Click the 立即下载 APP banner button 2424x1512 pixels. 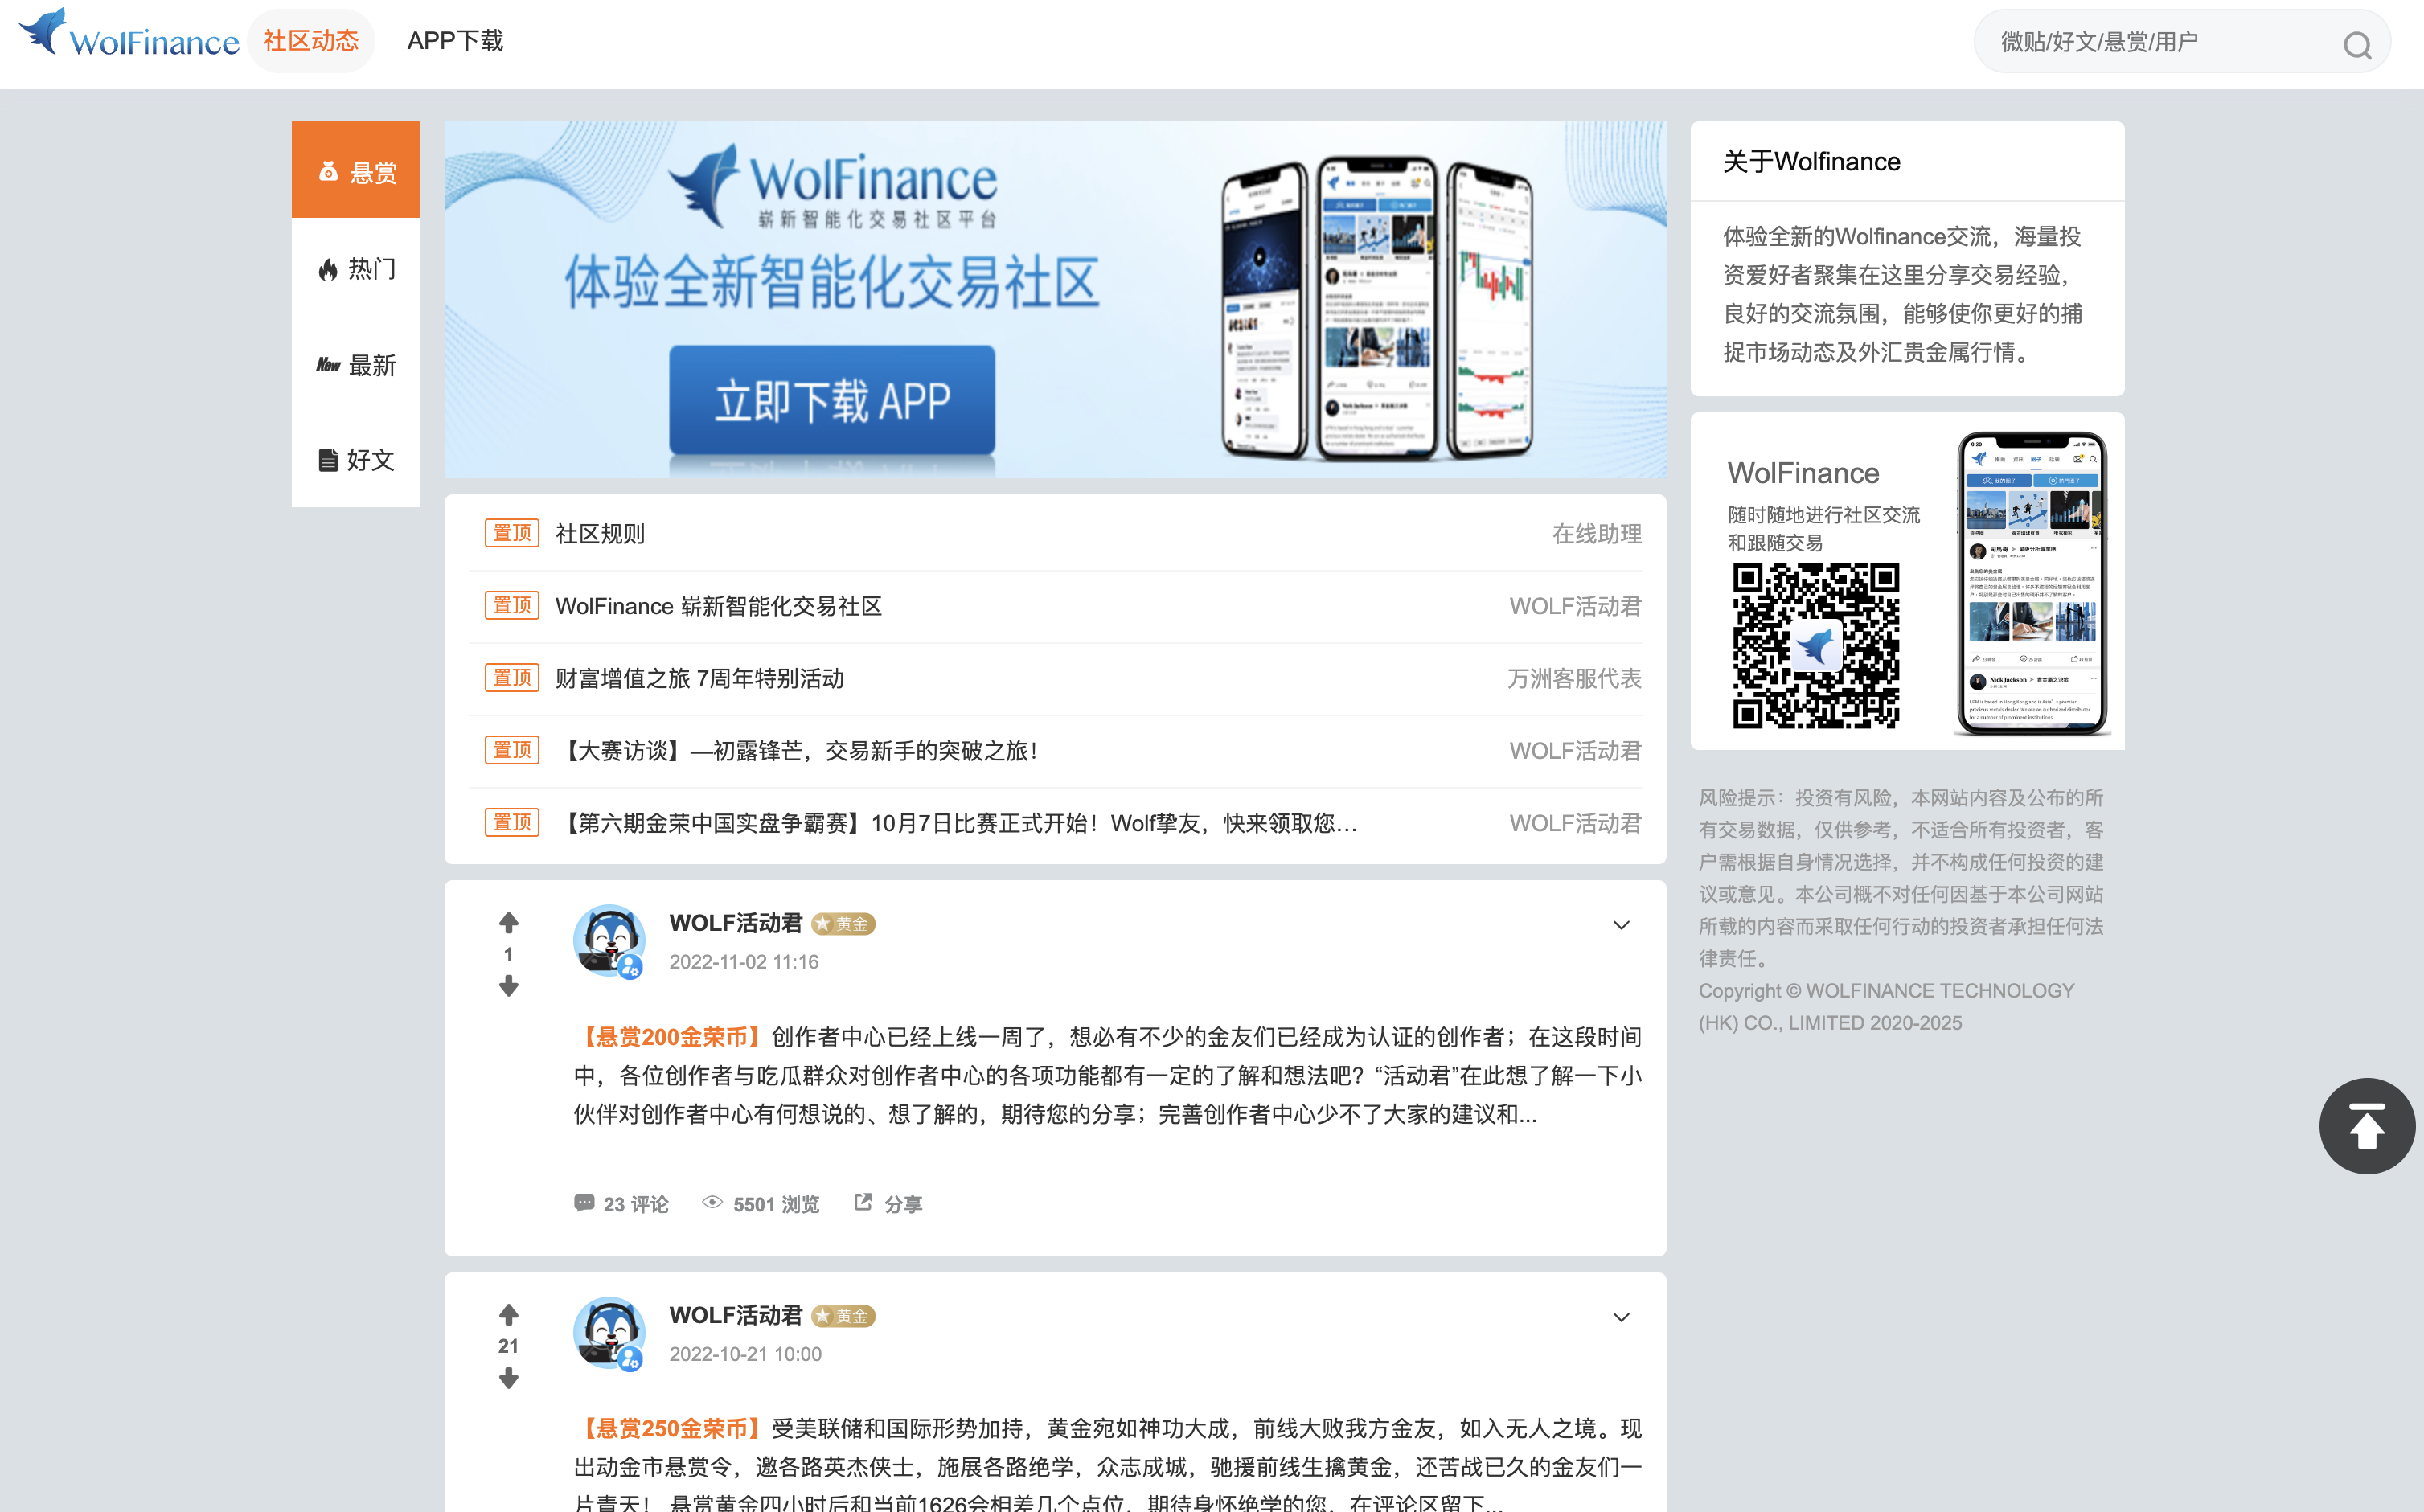pyautogui.click(x=831, y=401)
